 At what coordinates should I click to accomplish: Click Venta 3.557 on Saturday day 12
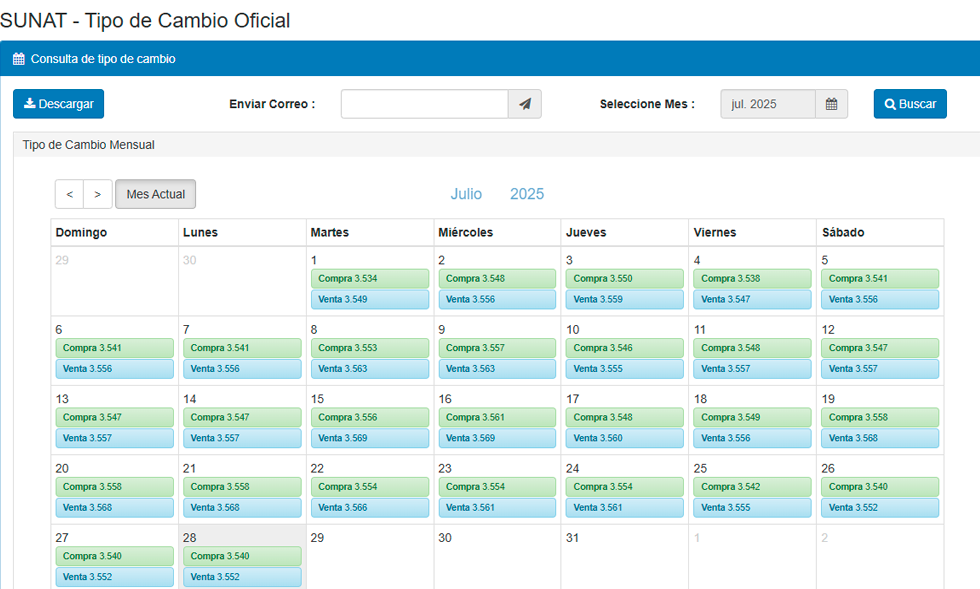coord(880,368)
